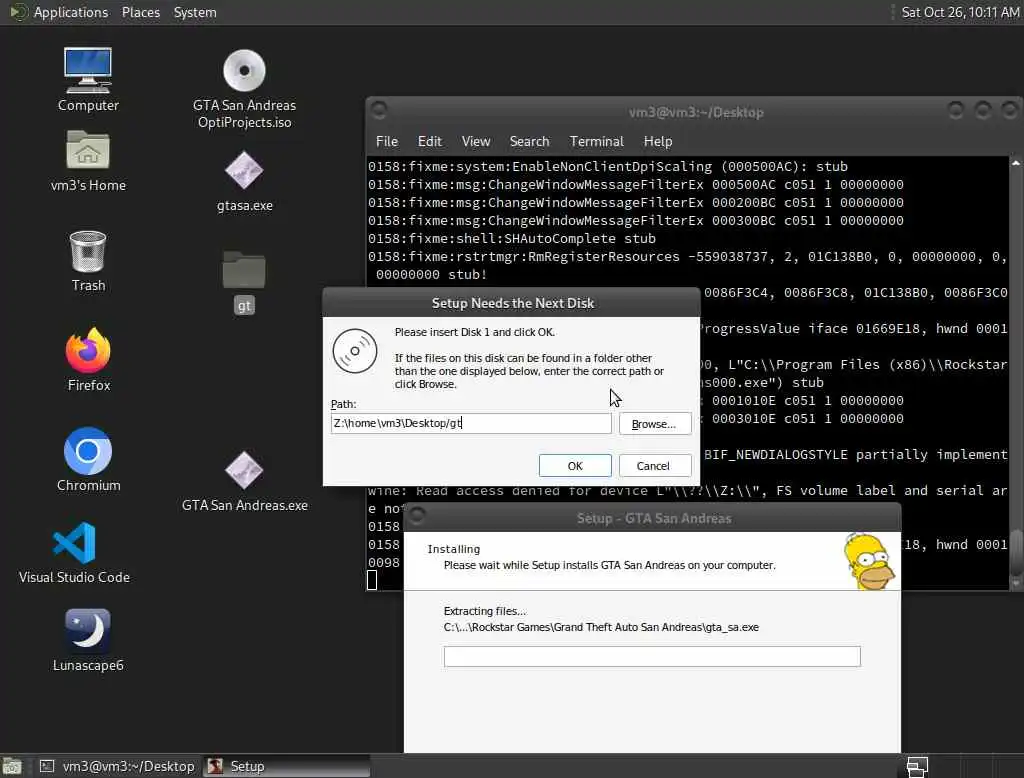Click the show desktop icon in bottom panel
The image size is (1024, 778).
click(12, 766)
